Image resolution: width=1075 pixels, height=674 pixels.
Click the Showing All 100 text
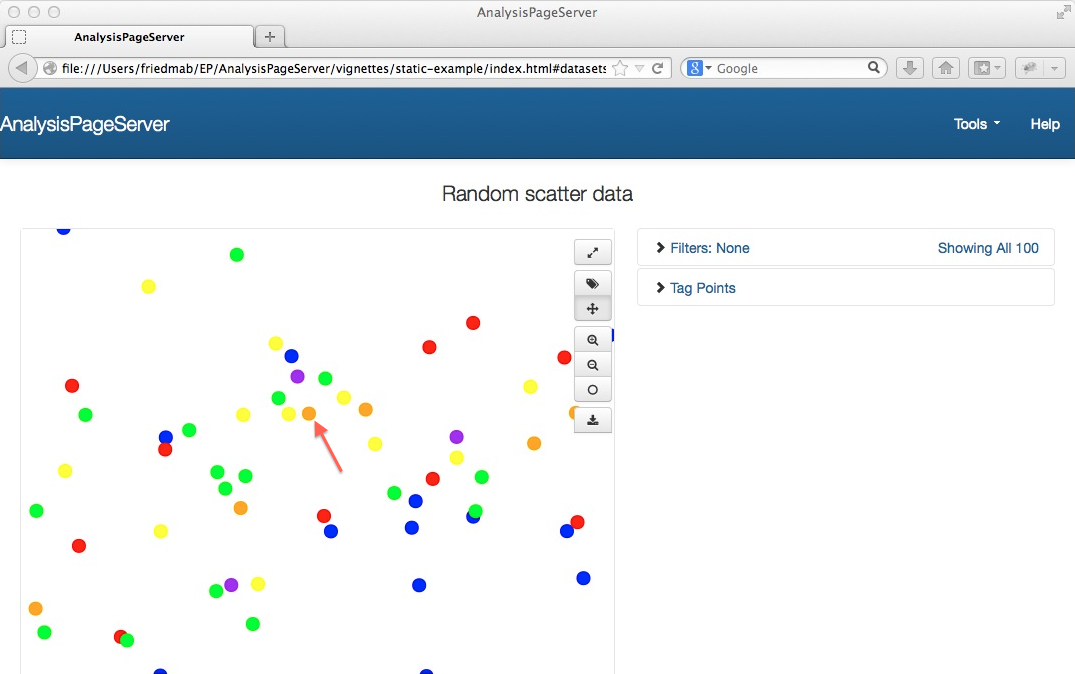pos(988,248)
